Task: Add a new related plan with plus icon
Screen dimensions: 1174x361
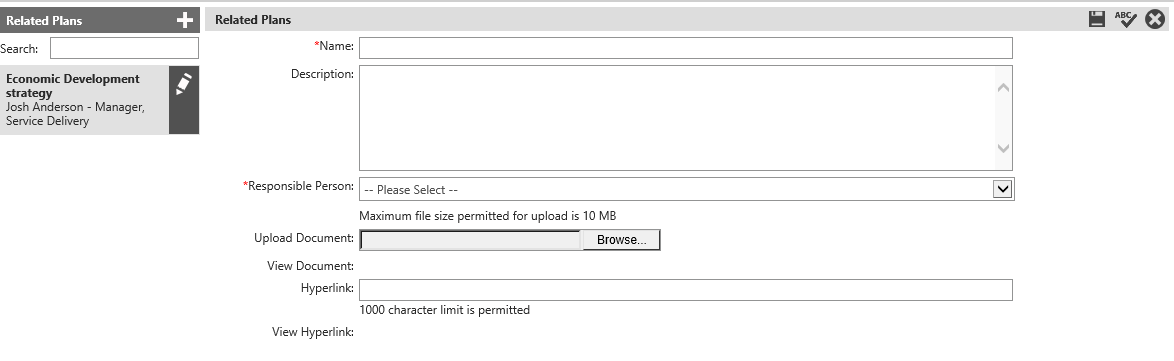Action: (184, 20)
